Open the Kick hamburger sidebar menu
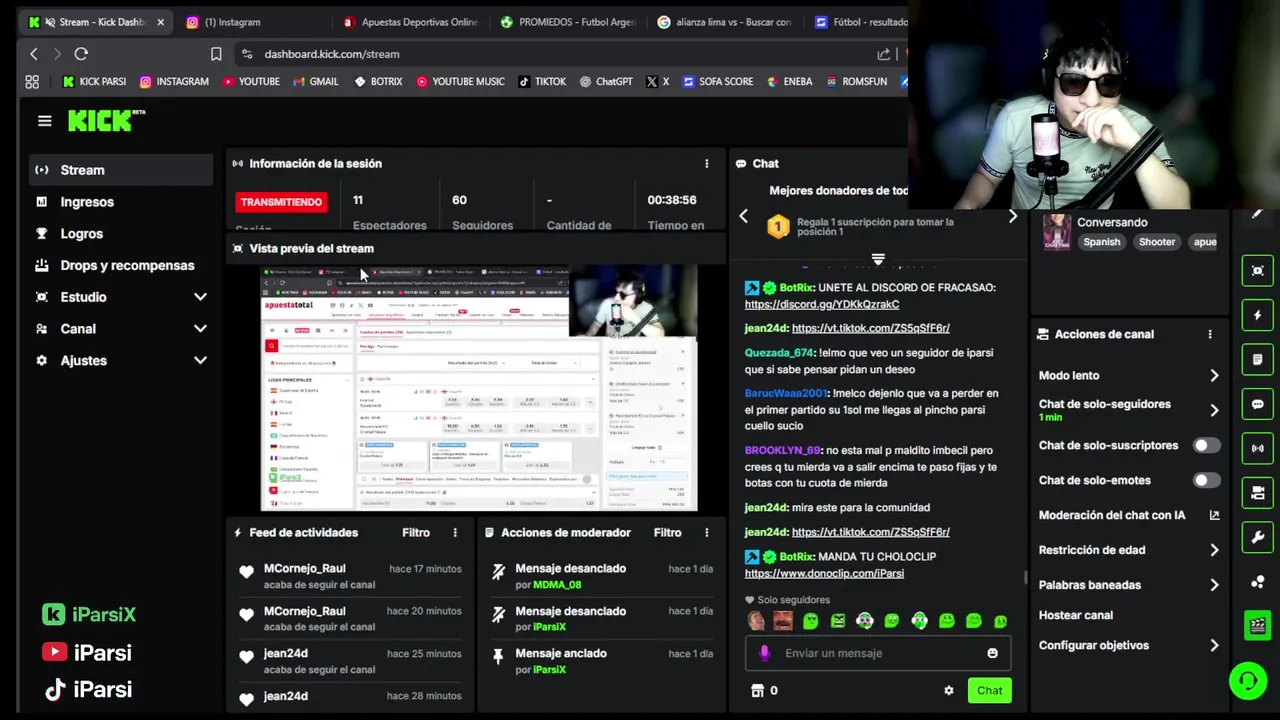Screen dimensions: 1280x720 44,121
